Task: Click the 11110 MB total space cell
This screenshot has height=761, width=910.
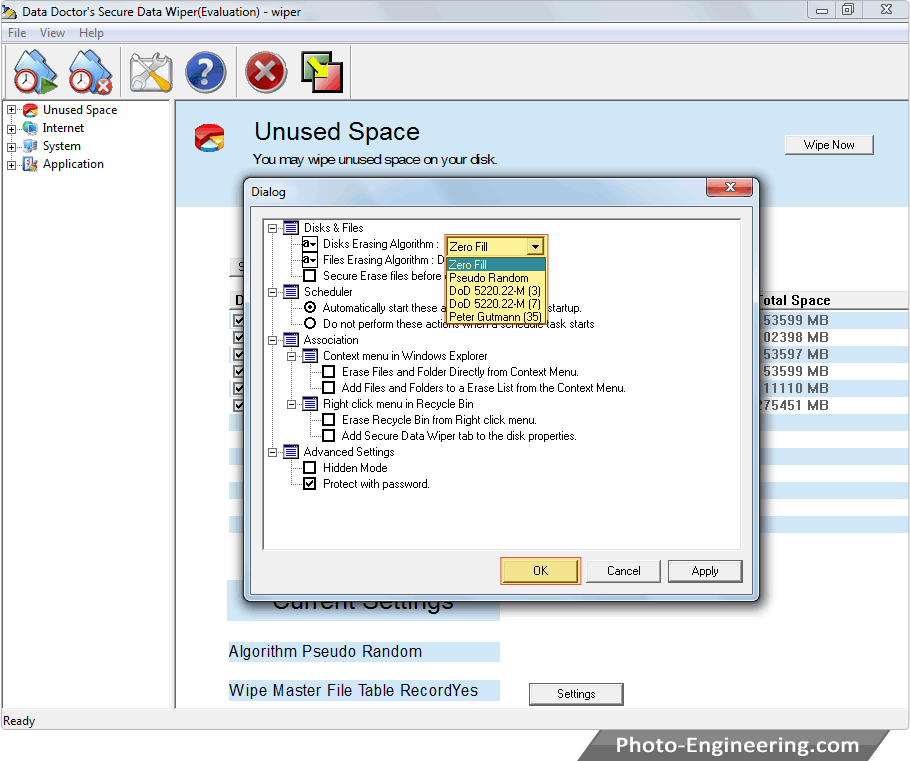Action: pyautogui.click(x=795, y=388)
